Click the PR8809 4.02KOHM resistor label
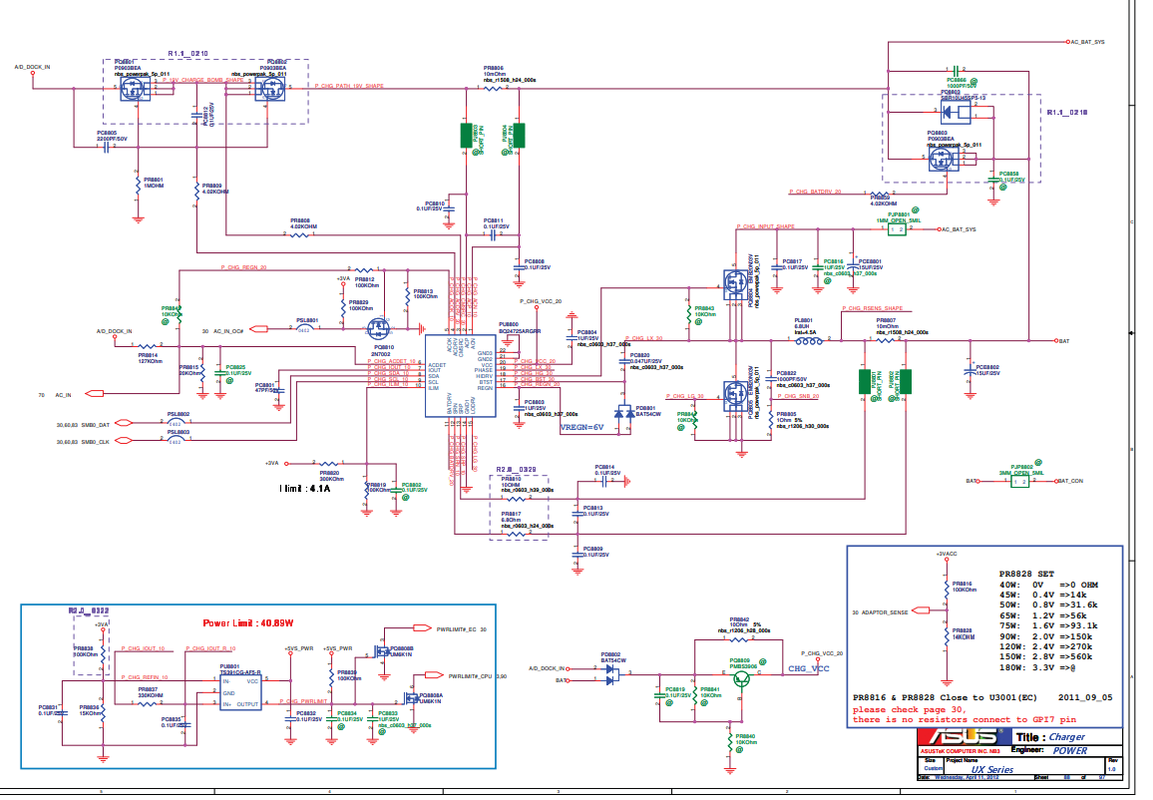Image resolution: width=1153 pixels, height=800 pixels. pyautogui.click(x=215, y=188)
